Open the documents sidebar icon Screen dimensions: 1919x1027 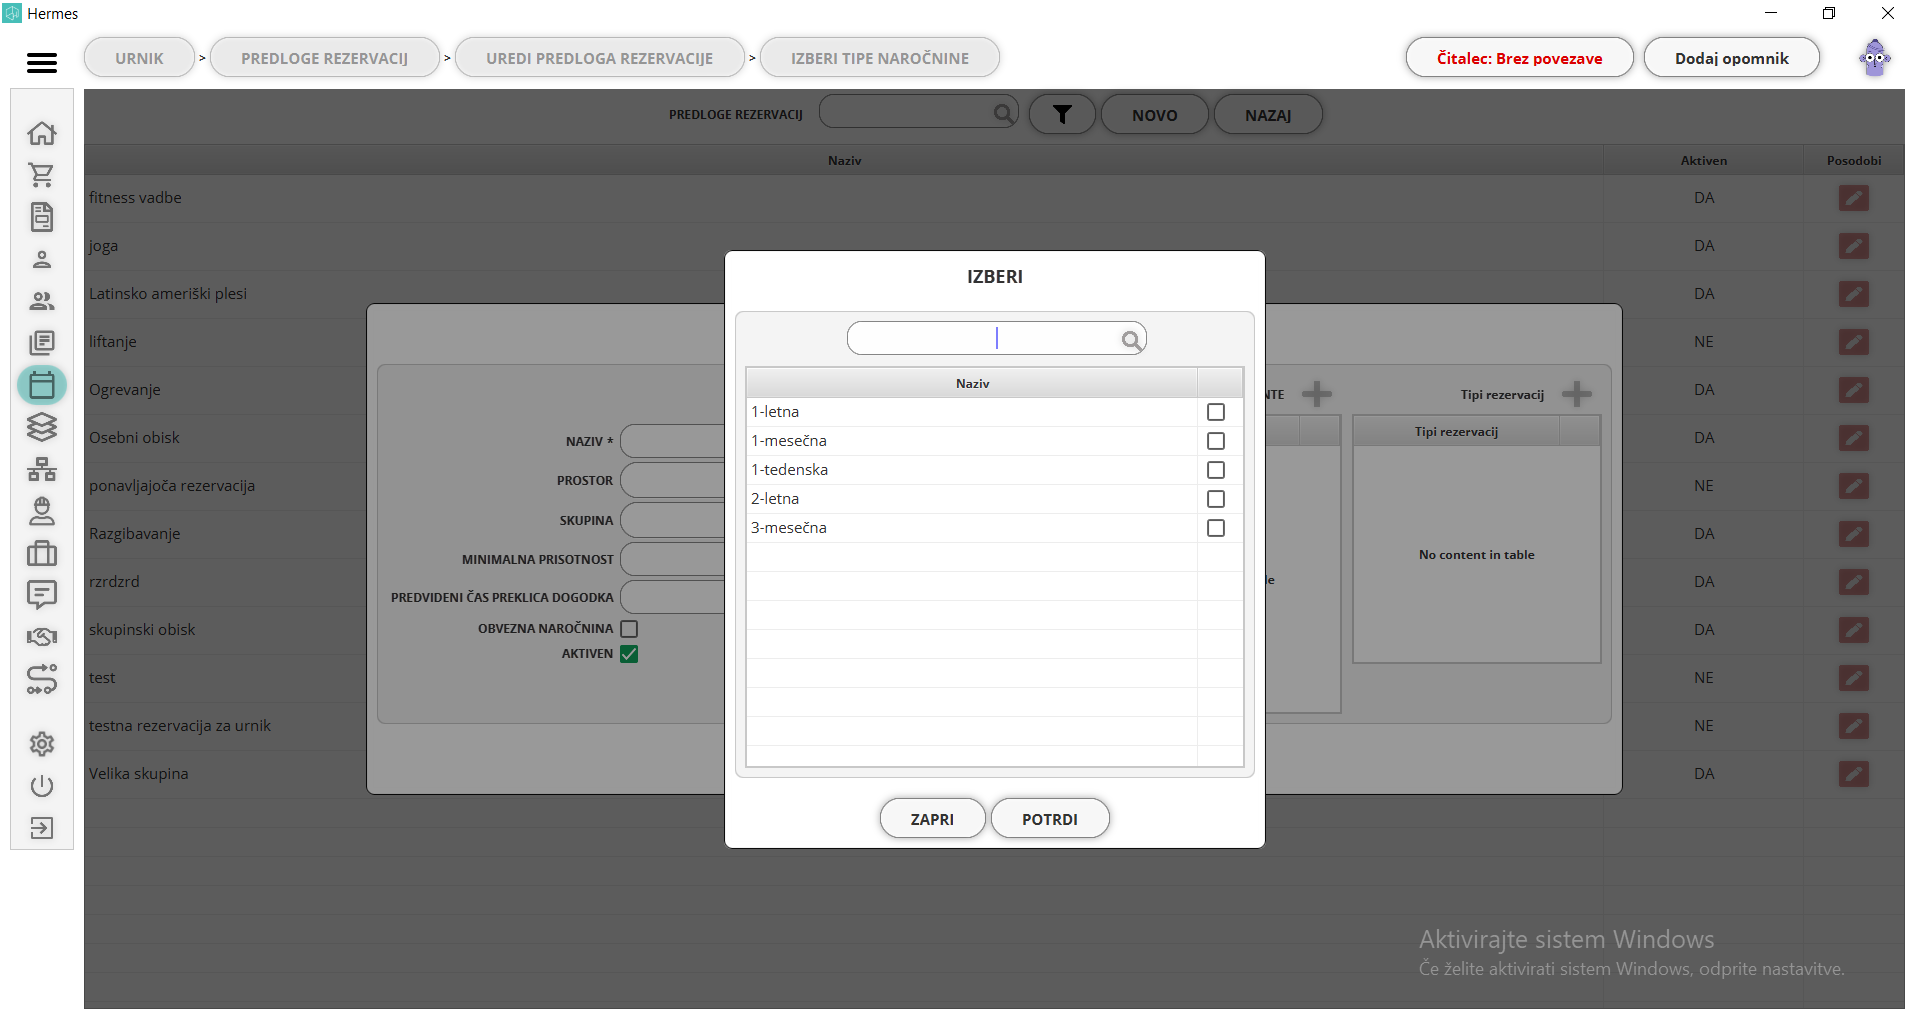[42, 217]
